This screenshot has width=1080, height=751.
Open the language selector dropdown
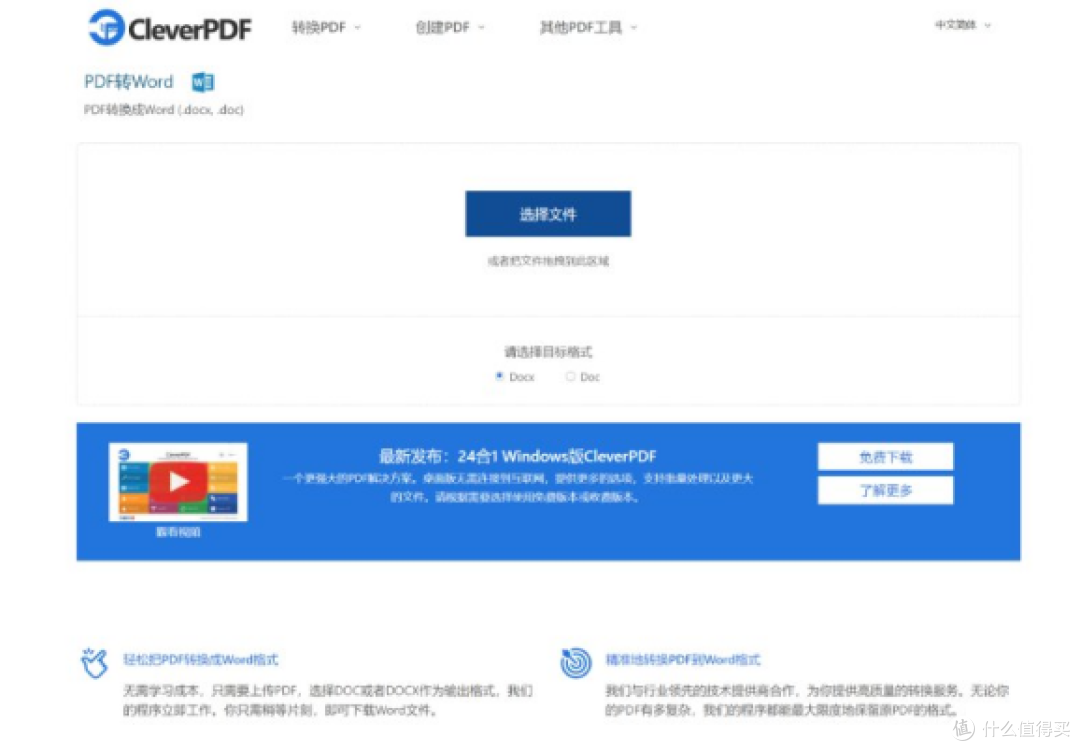[963, 25]
